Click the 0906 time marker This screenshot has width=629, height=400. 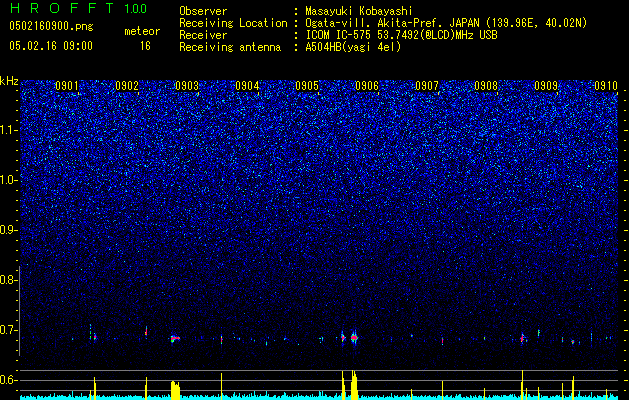pos(367,86)
